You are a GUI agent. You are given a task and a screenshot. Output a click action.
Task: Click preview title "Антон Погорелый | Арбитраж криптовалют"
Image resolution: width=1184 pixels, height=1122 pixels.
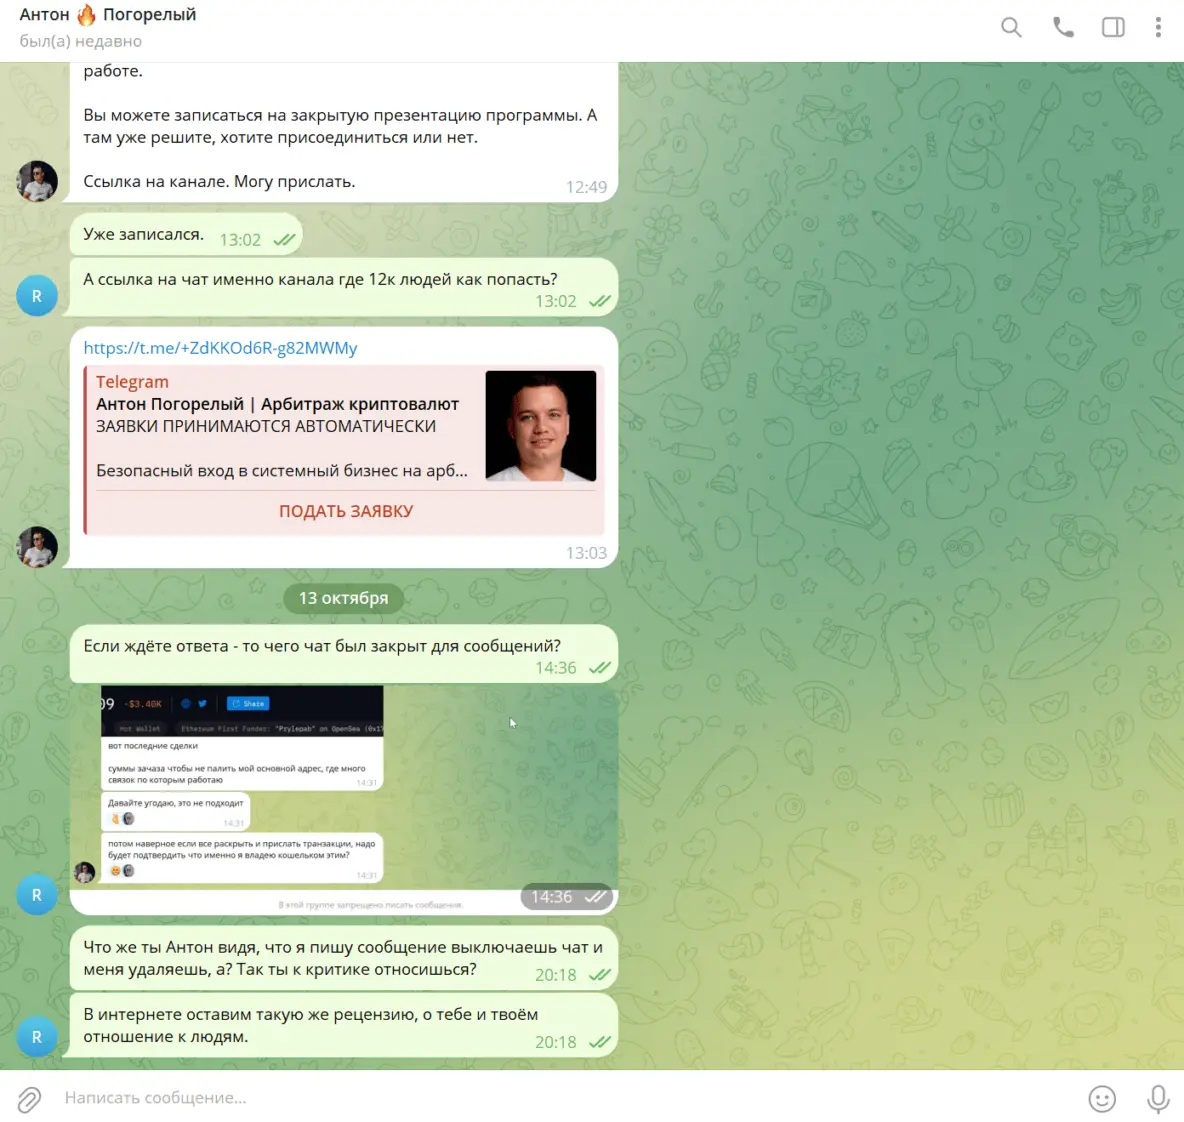[x=277, y=404]
